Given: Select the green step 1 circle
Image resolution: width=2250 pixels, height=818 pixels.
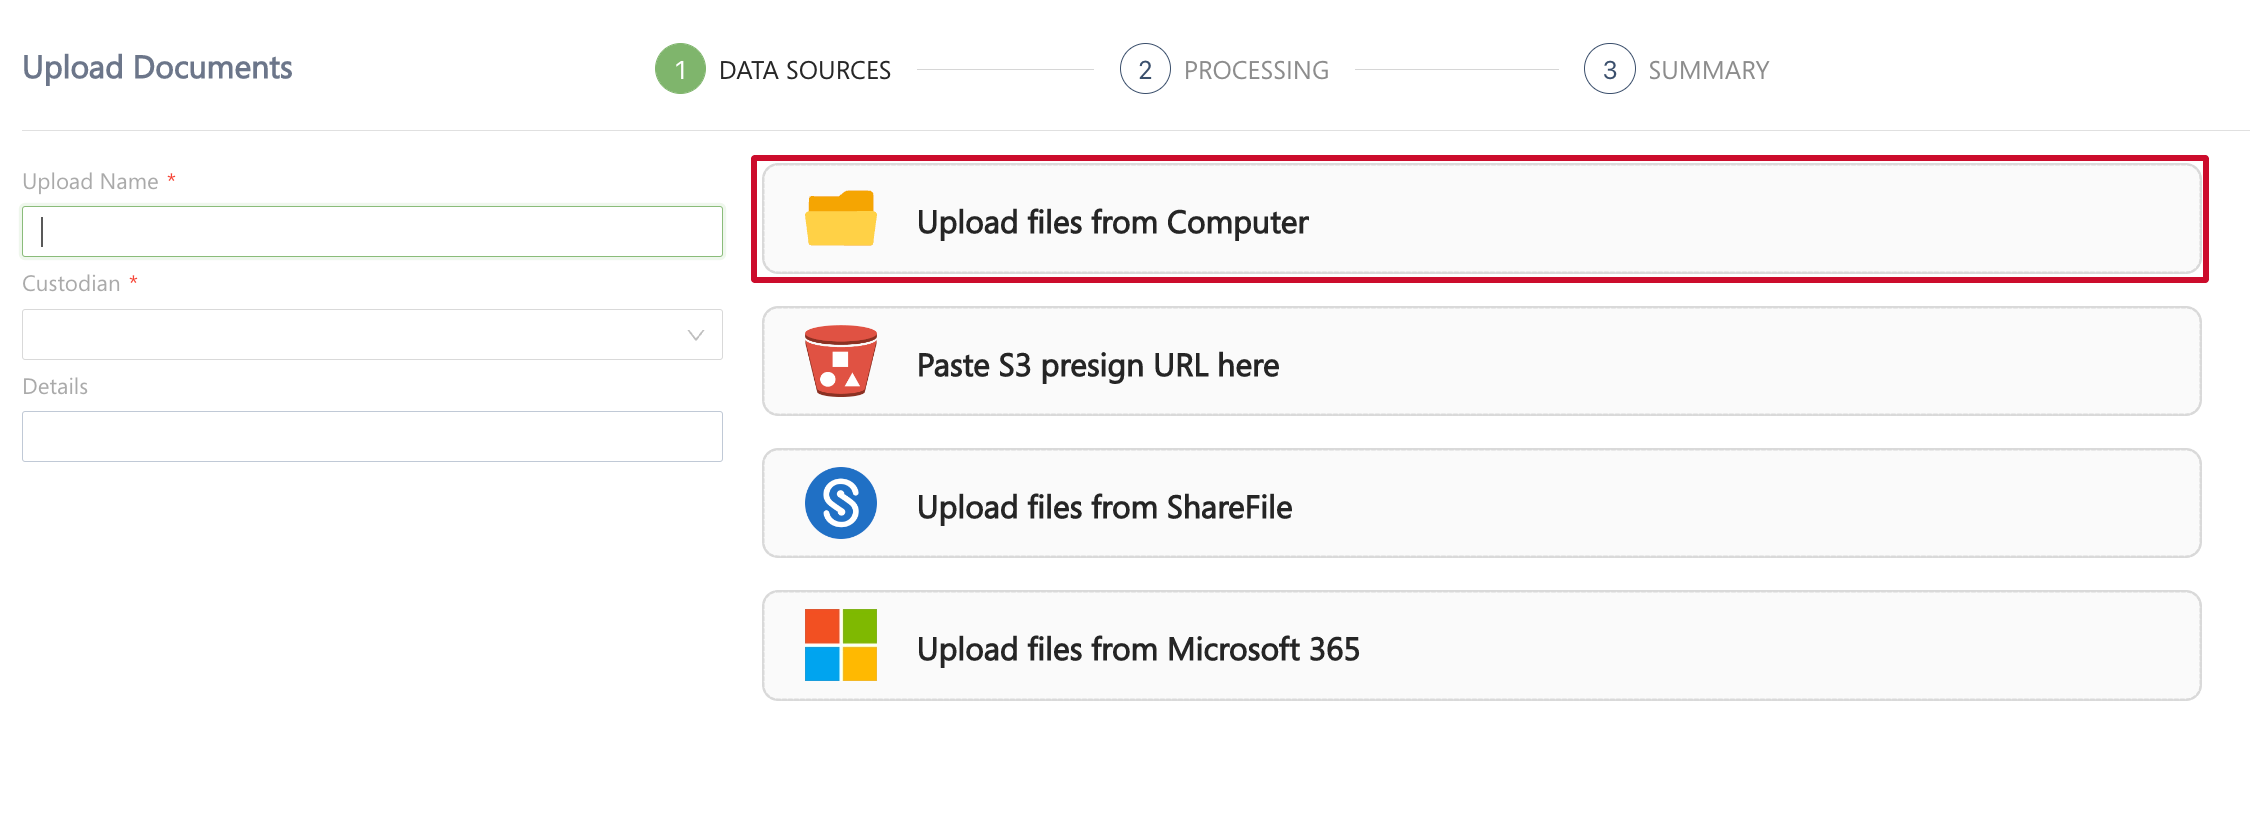Looking at the screenshot, I should tap(680, 69).
